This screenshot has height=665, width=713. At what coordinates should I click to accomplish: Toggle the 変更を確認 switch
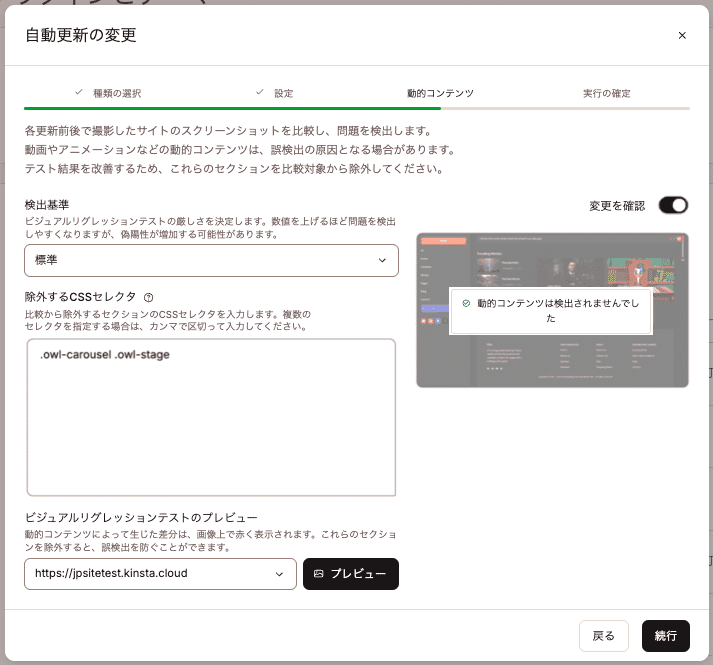(673, 206)
